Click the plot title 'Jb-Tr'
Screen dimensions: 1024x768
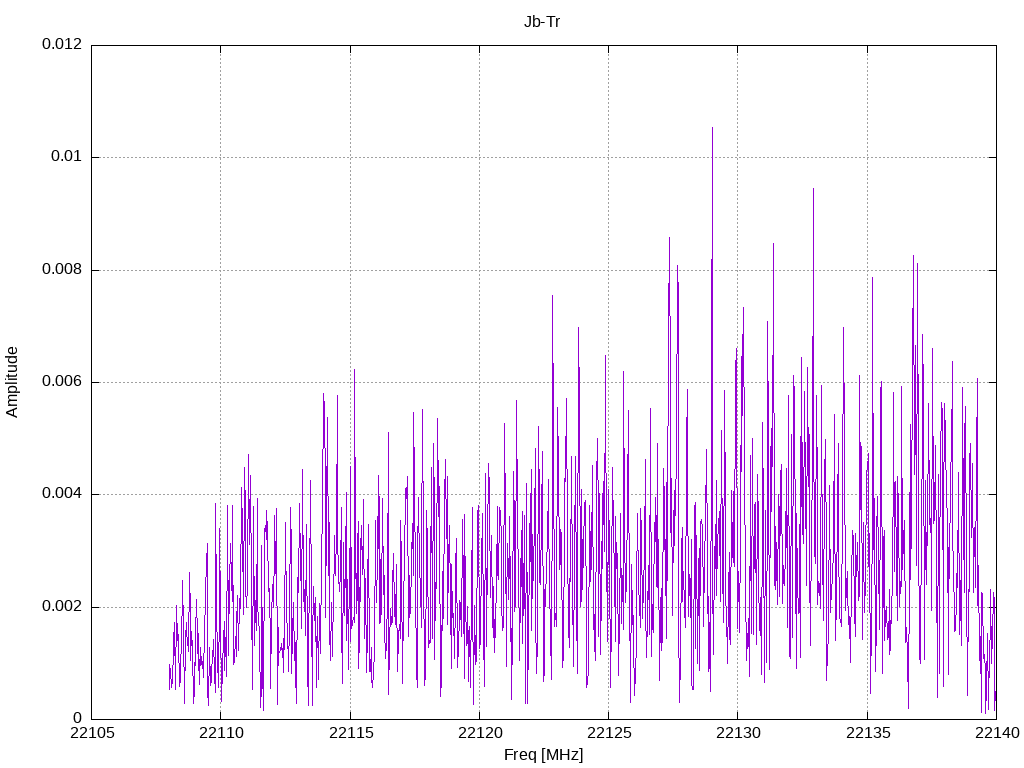point(542,22)
